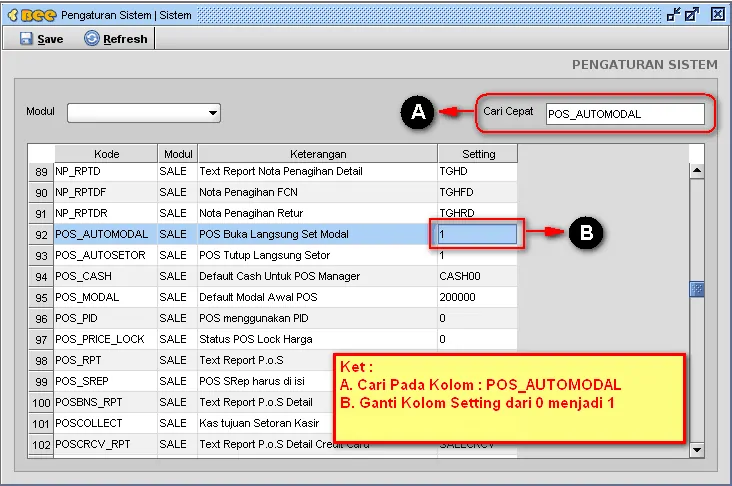Select the POS_AUTOMODAL code cell
732x486 pixels.
(x=106, y=234)
